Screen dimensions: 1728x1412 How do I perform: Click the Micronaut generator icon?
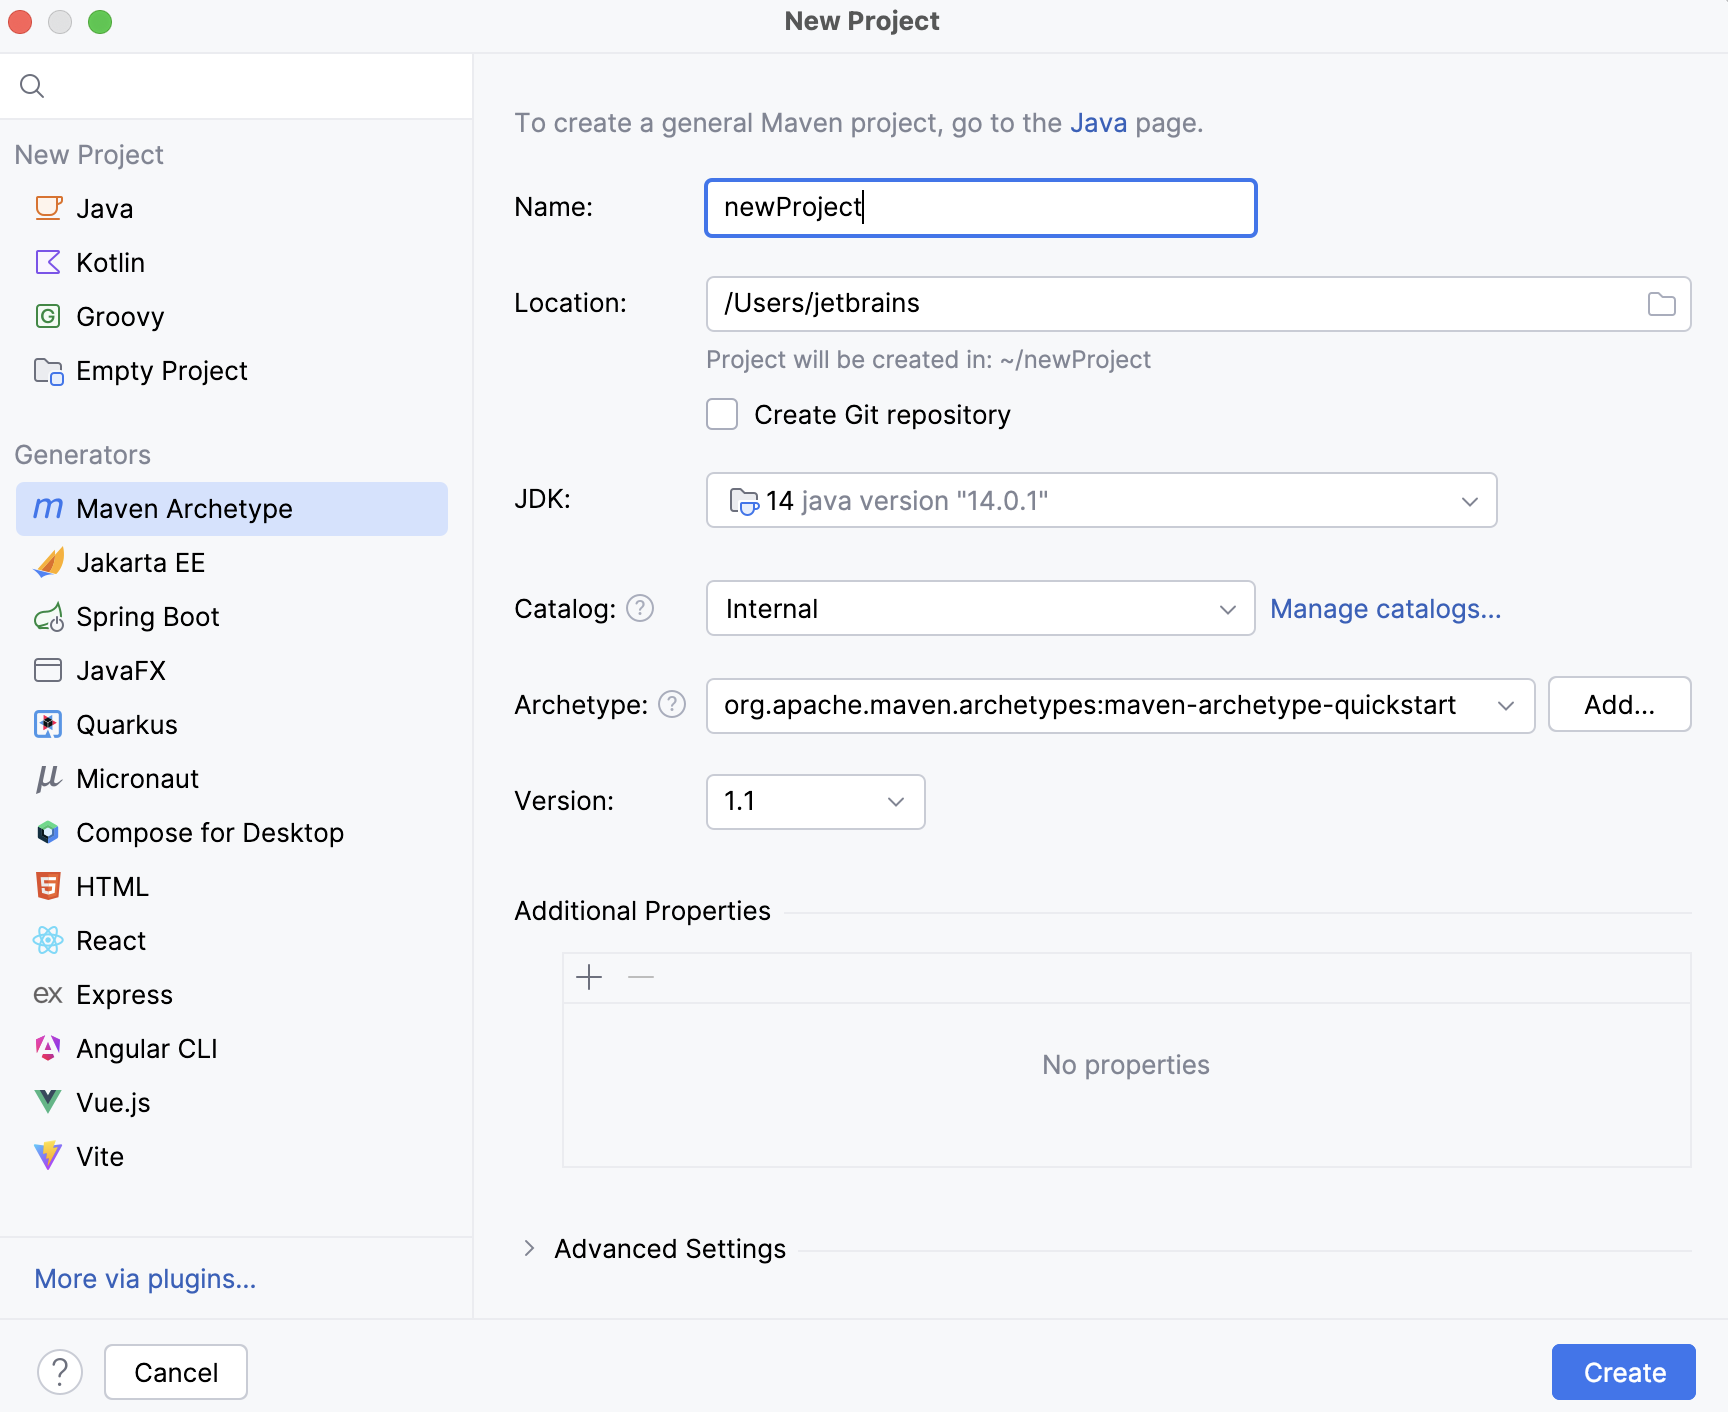coord(47,778)
